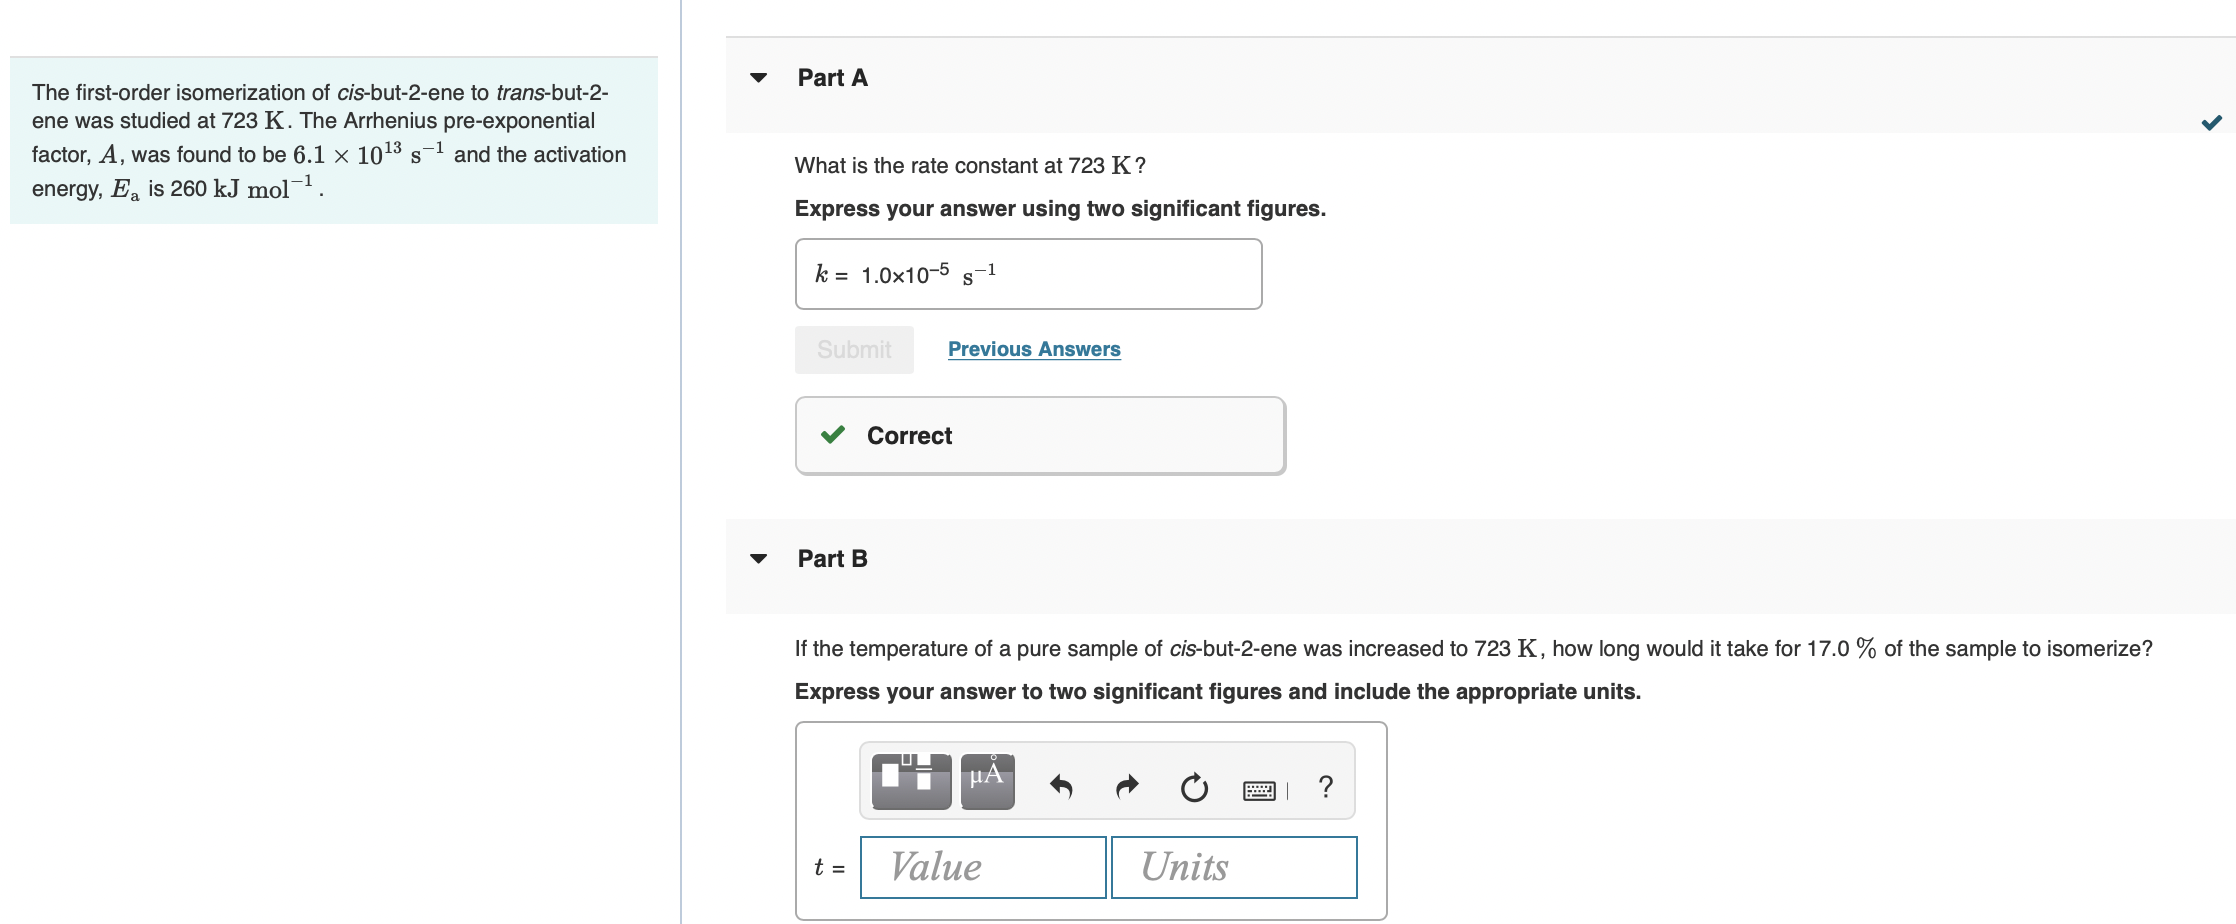Click the green check next to Correct
Viewport: 2236px width, 924px height.
(833, 435)
